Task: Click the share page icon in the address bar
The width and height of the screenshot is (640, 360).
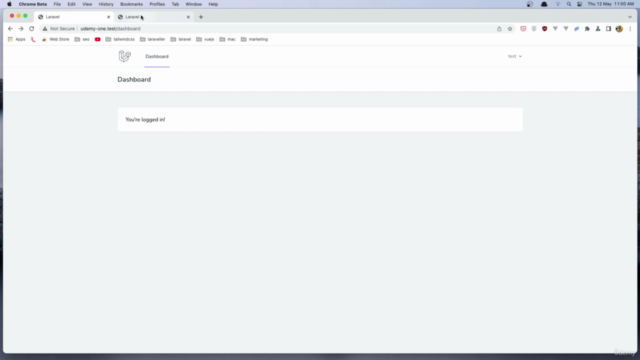Action: (x=499, y=29)
